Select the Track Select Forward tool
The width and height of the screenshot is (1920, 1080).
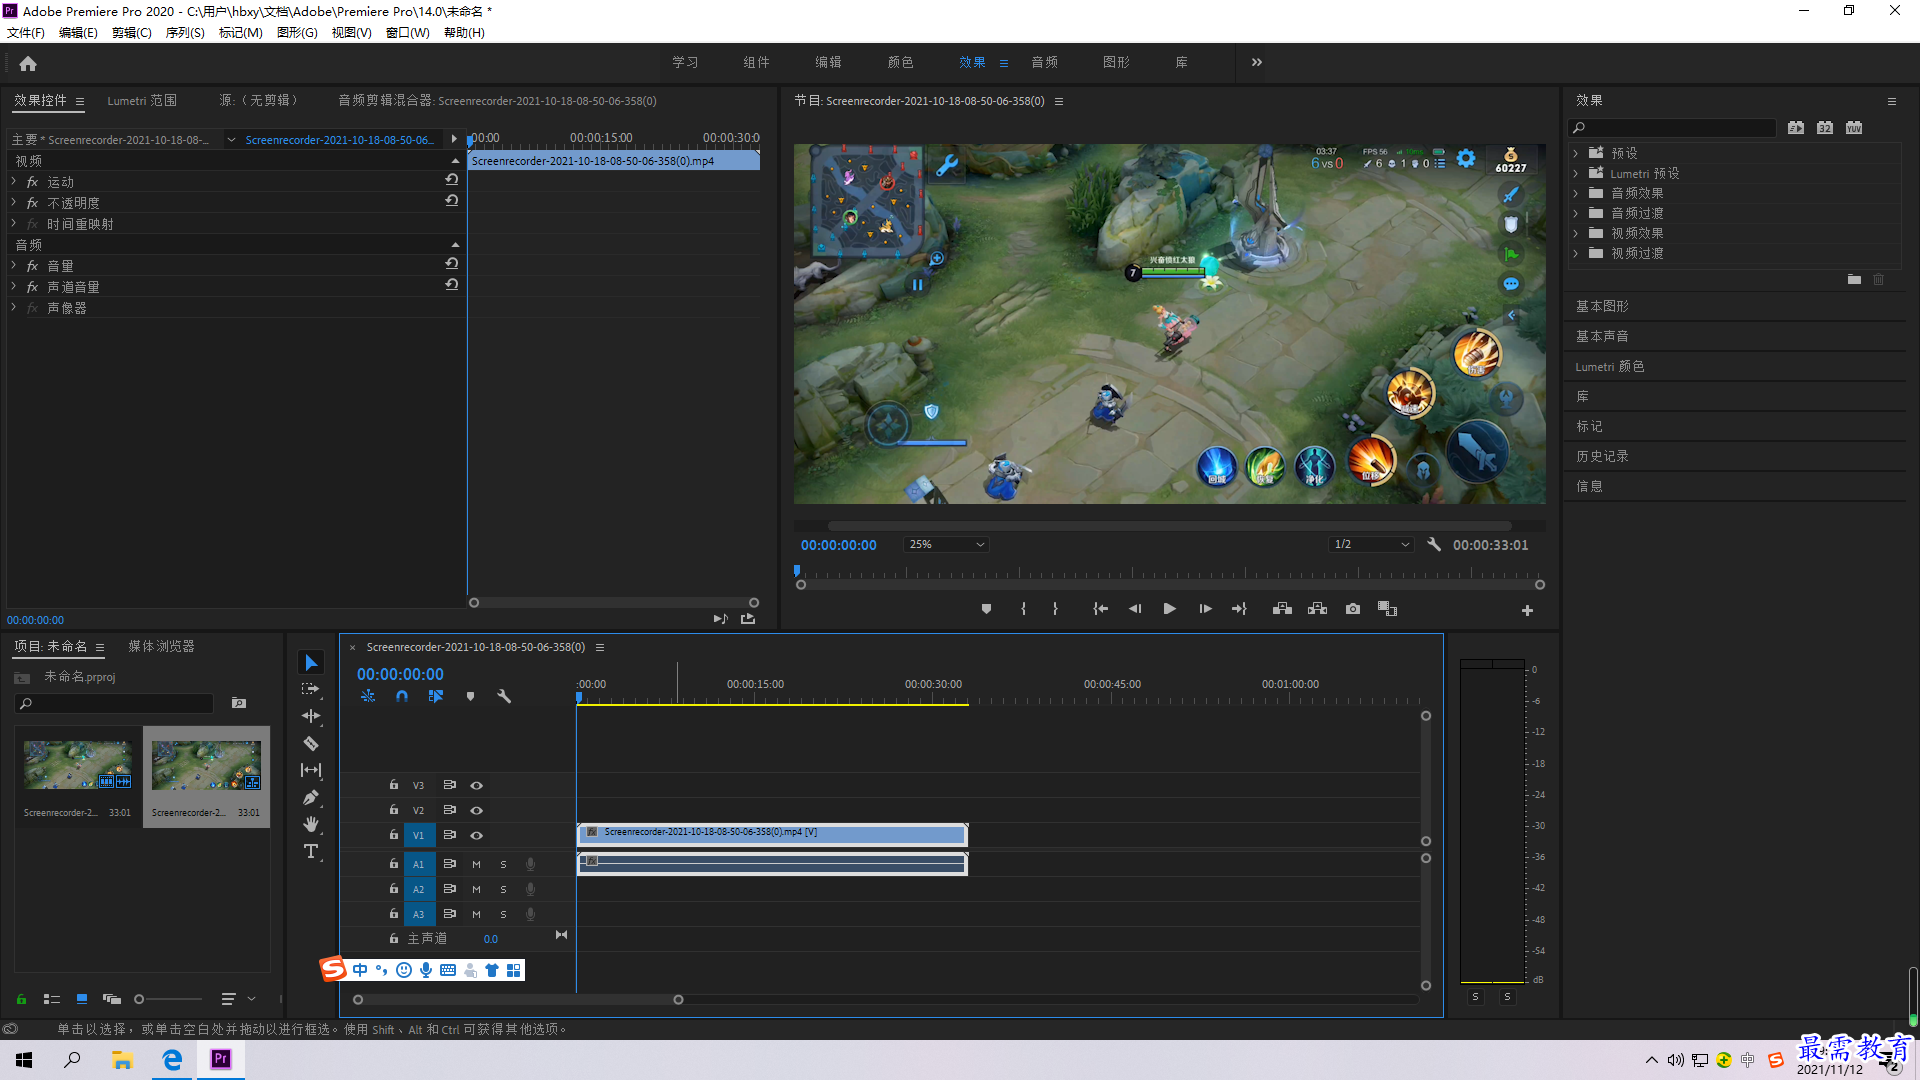click(x=311, y=689)
